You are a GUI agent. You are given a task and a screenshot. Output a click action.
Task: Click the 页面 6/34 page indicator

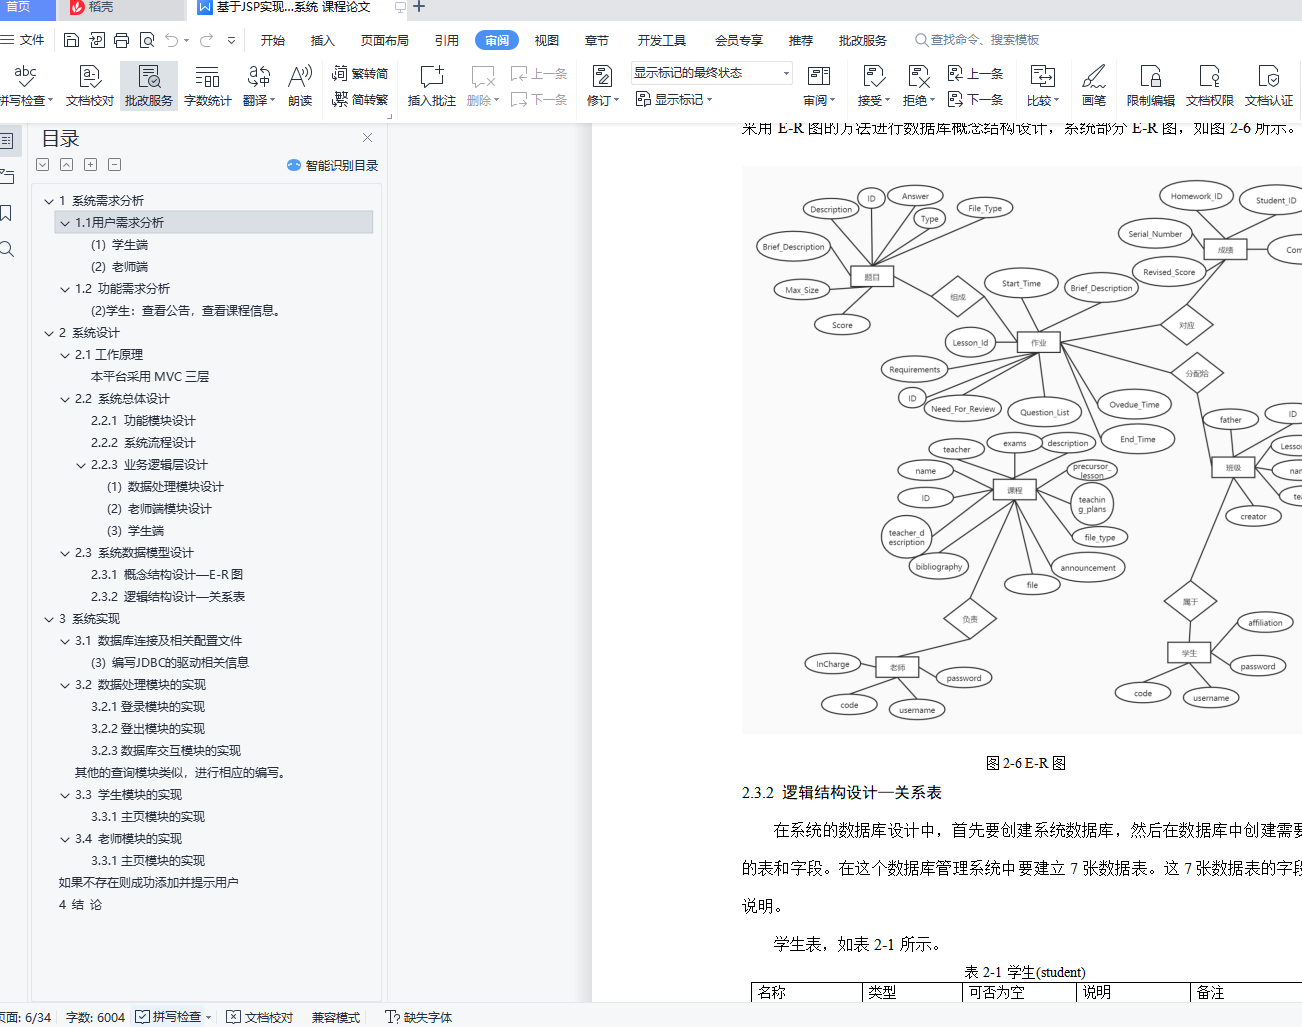(x=26, y=1017)
